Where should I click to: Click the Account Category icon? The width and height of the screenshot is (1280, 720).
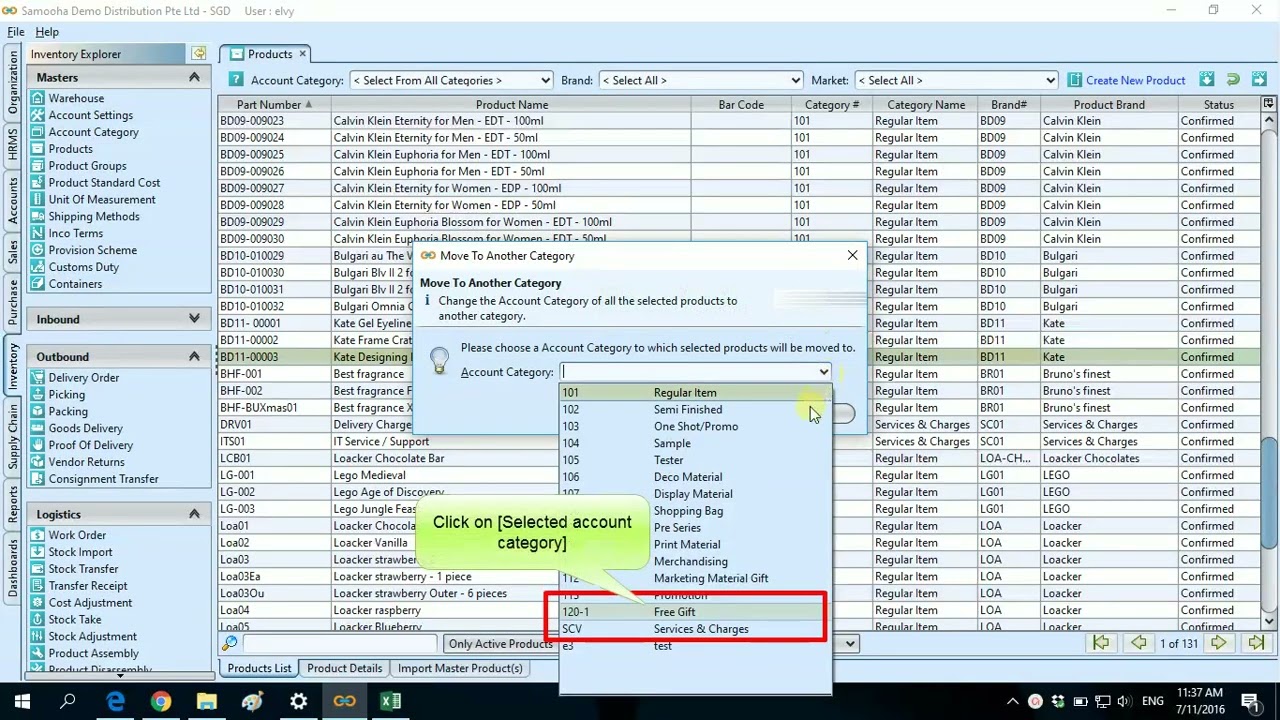coord(37,132)
